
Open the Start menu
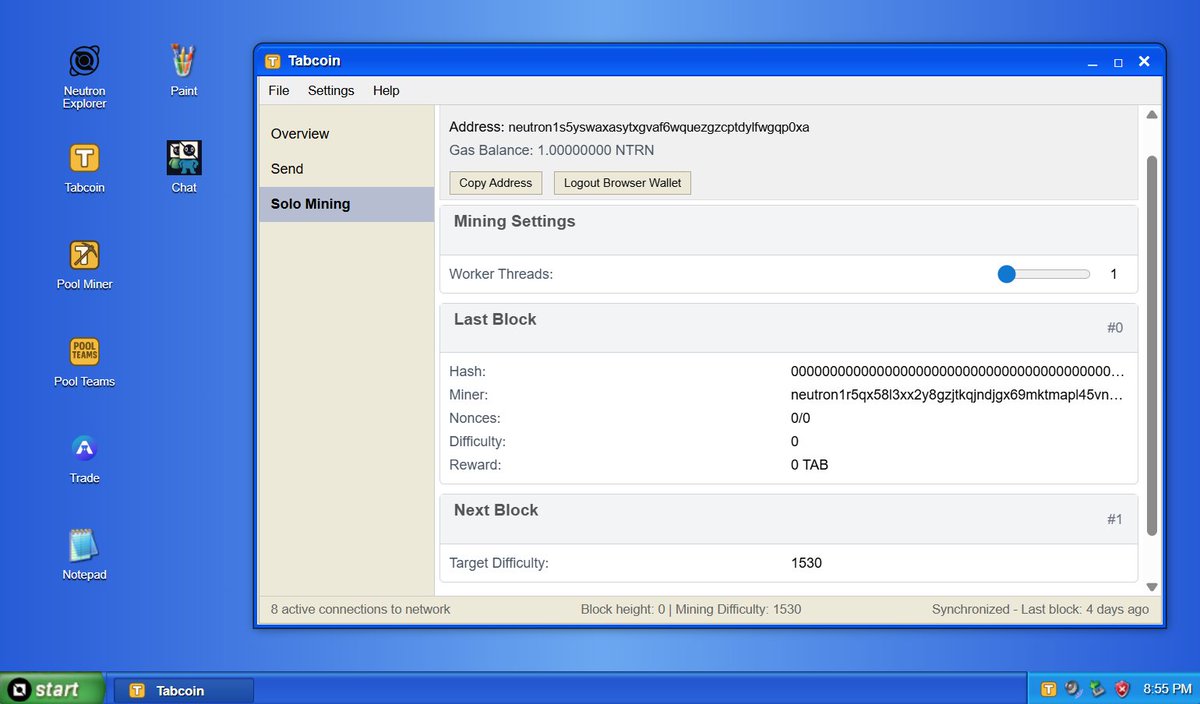pyautogui.click(x=50, y=689)
